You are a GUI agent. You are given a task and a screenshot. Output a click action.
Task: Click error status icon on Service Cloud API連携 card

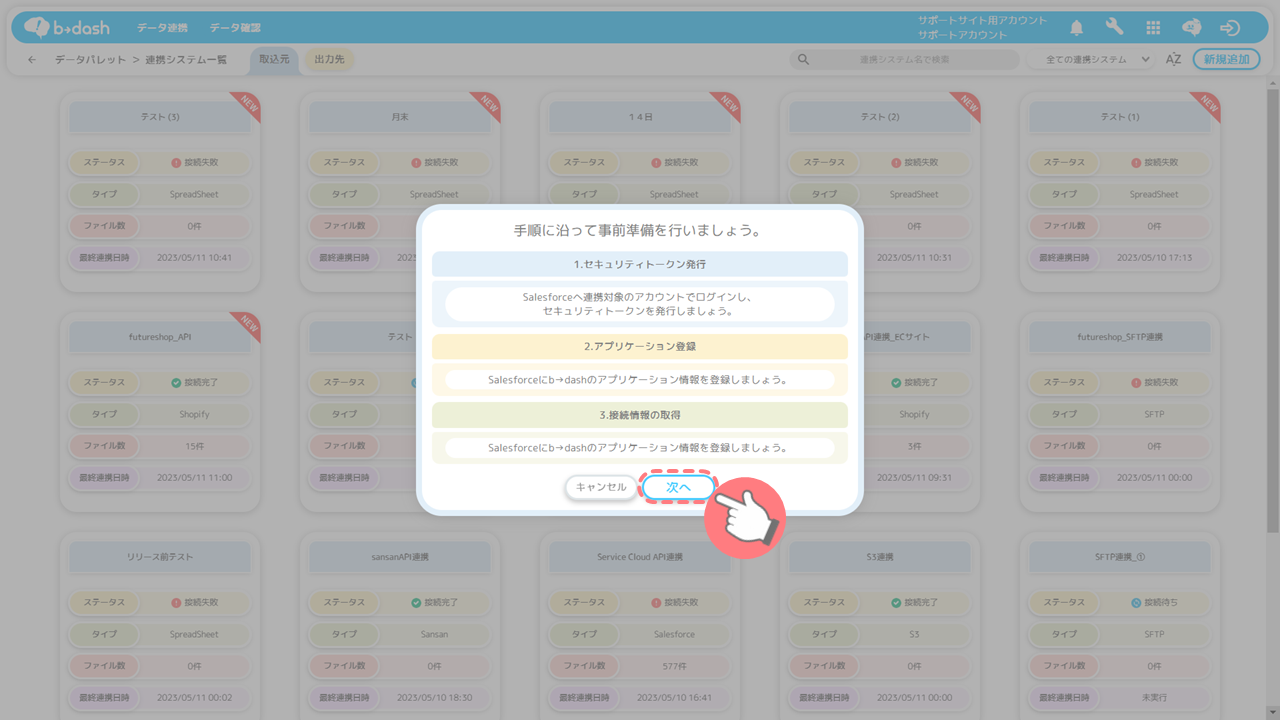(x=656, y=603)
